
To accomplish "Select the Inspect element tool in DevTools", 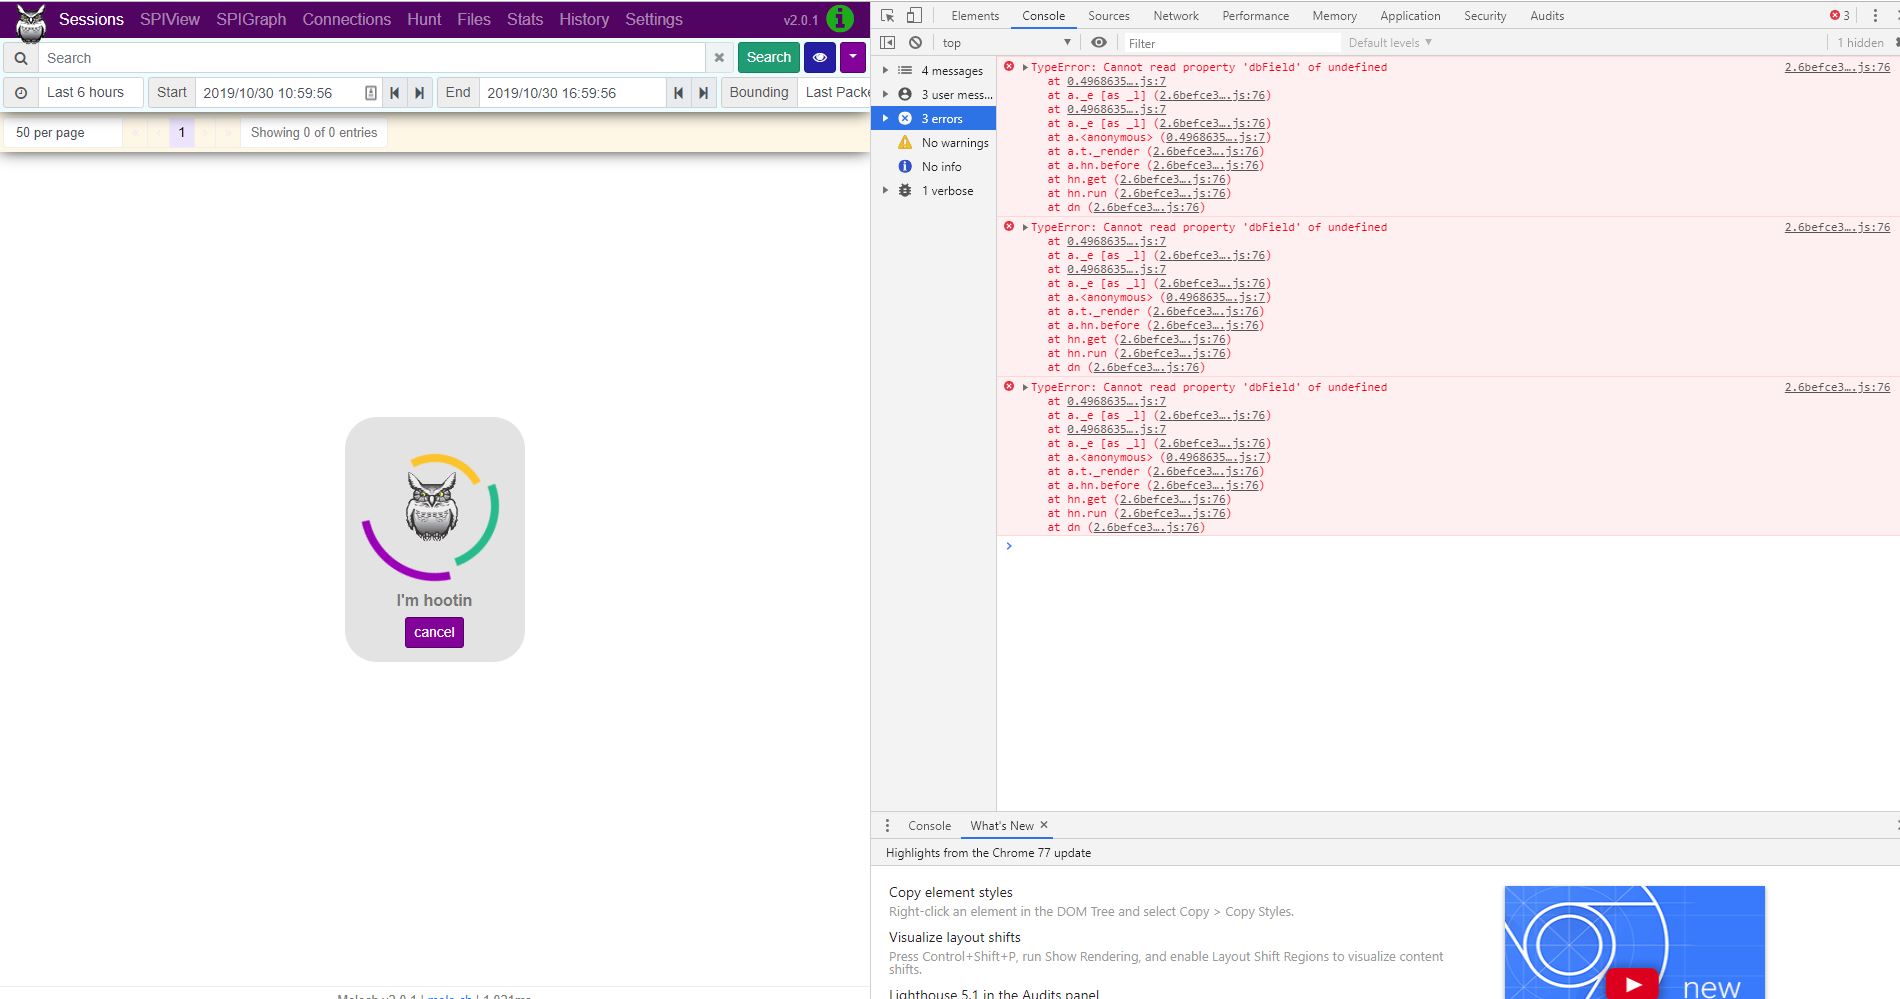I will (x=888, y=15).
